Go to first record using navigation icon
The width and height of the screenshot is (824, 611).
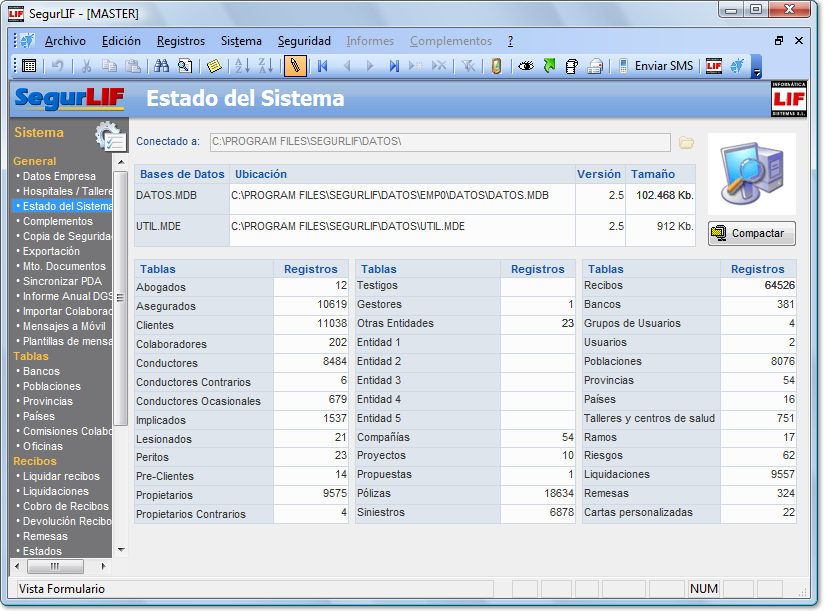coord(322,66)
